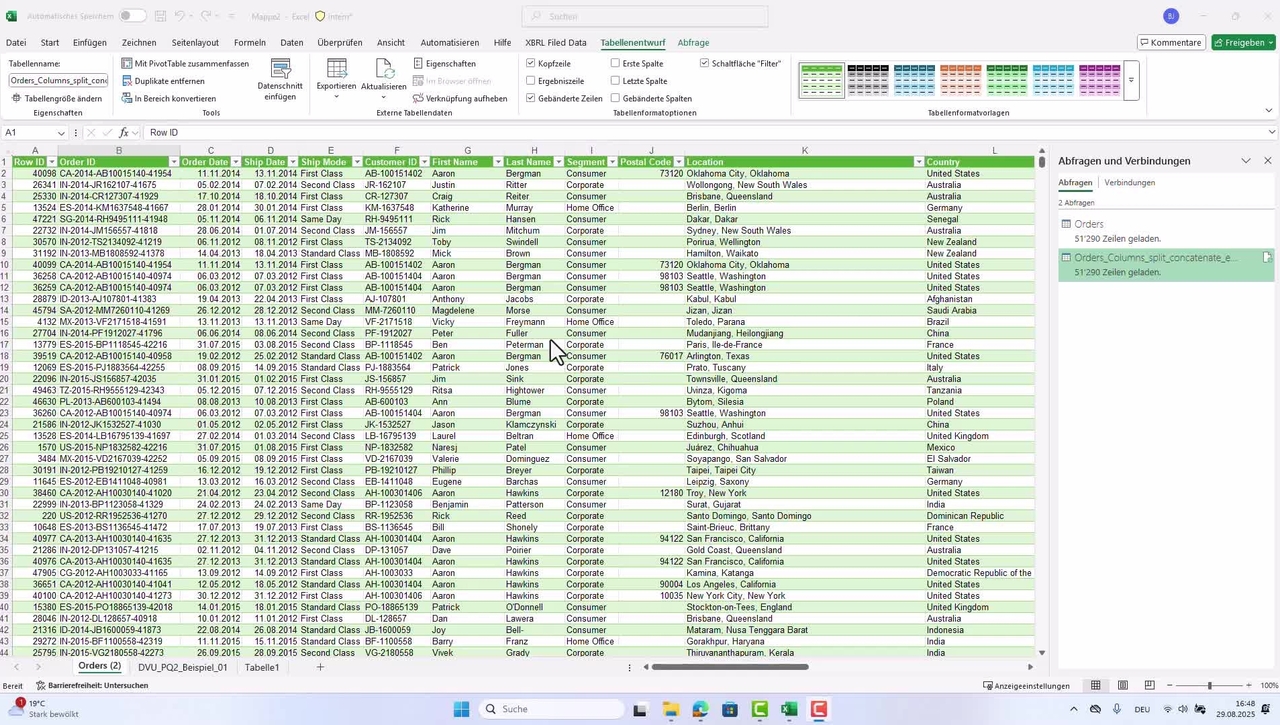
Task: Apply the purple table style
Action: [x=1099, y=80]
